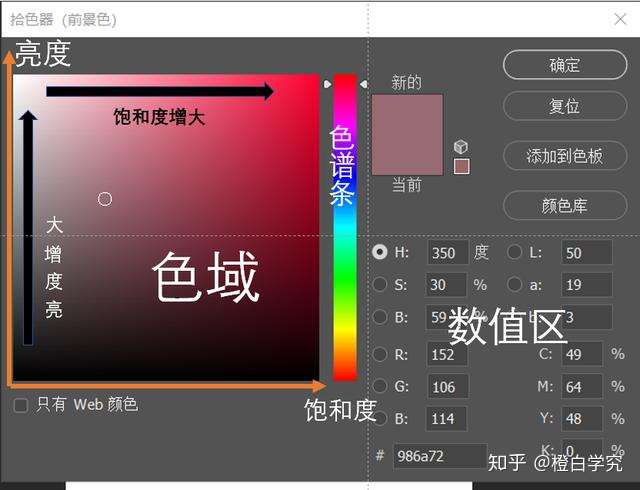Click the out-of-gamut warning cube icon

(461, 146)
